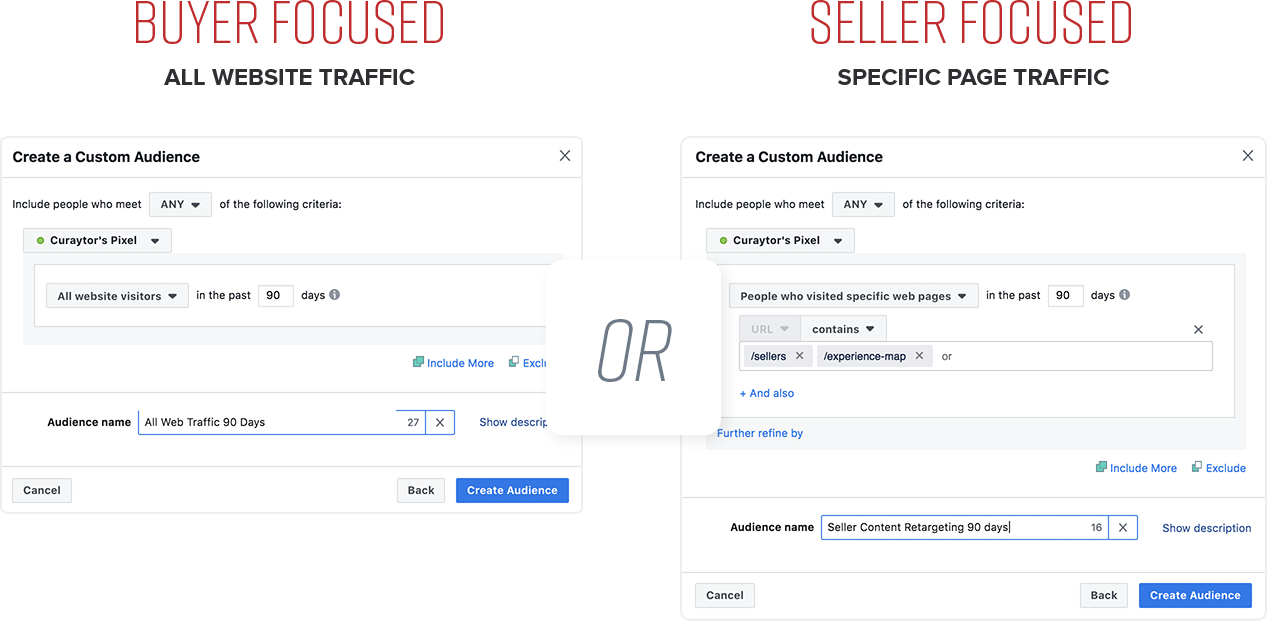Close the right Create a Custom Audience dialog
The width and height of the screenshot is (1267, 621).
point(1247,156)
